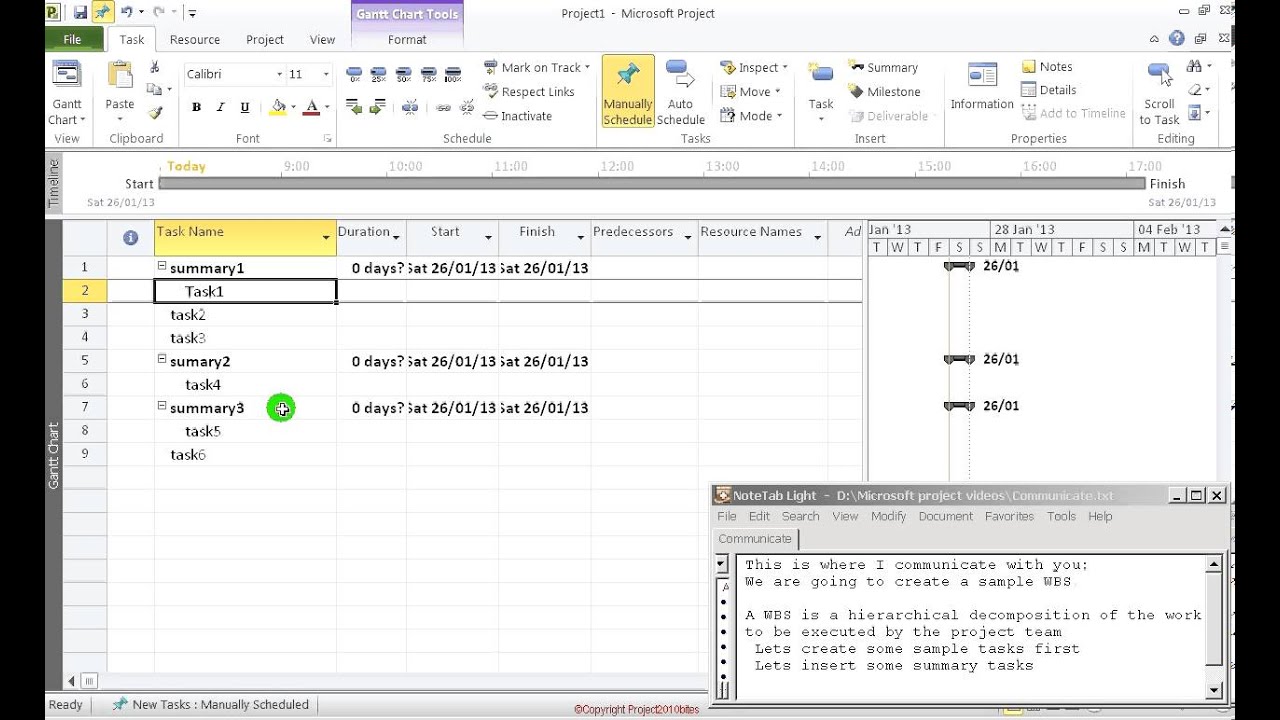
Task: Apply Italic formatting
Action: tap(221, 107)
